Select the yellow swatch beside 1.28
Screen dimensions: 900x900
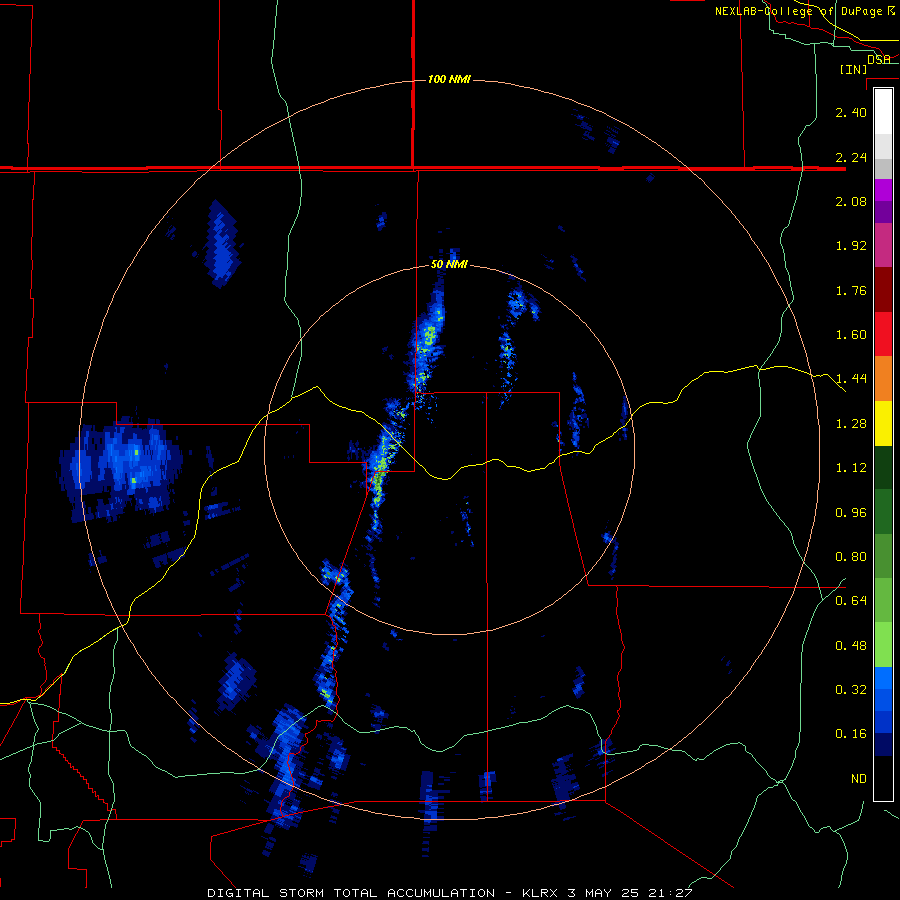pyautogui.click(x=883, y=423)
